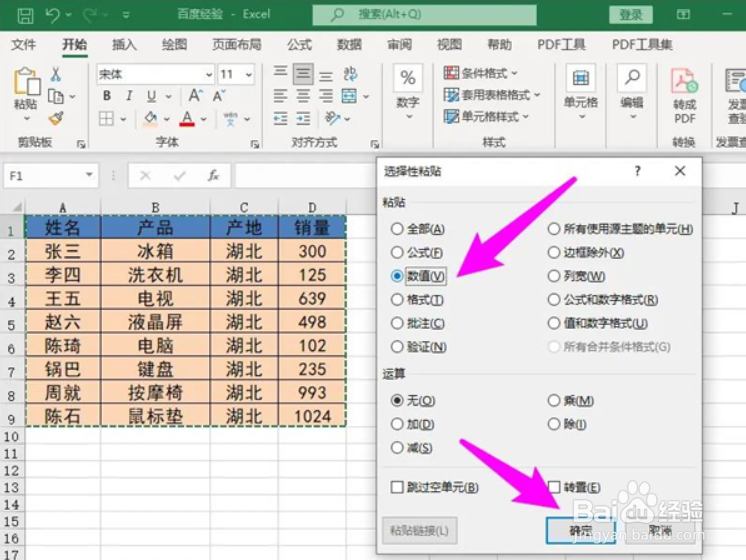Click the Format Painter brush icon
The image size is (746, 560).
56,118
